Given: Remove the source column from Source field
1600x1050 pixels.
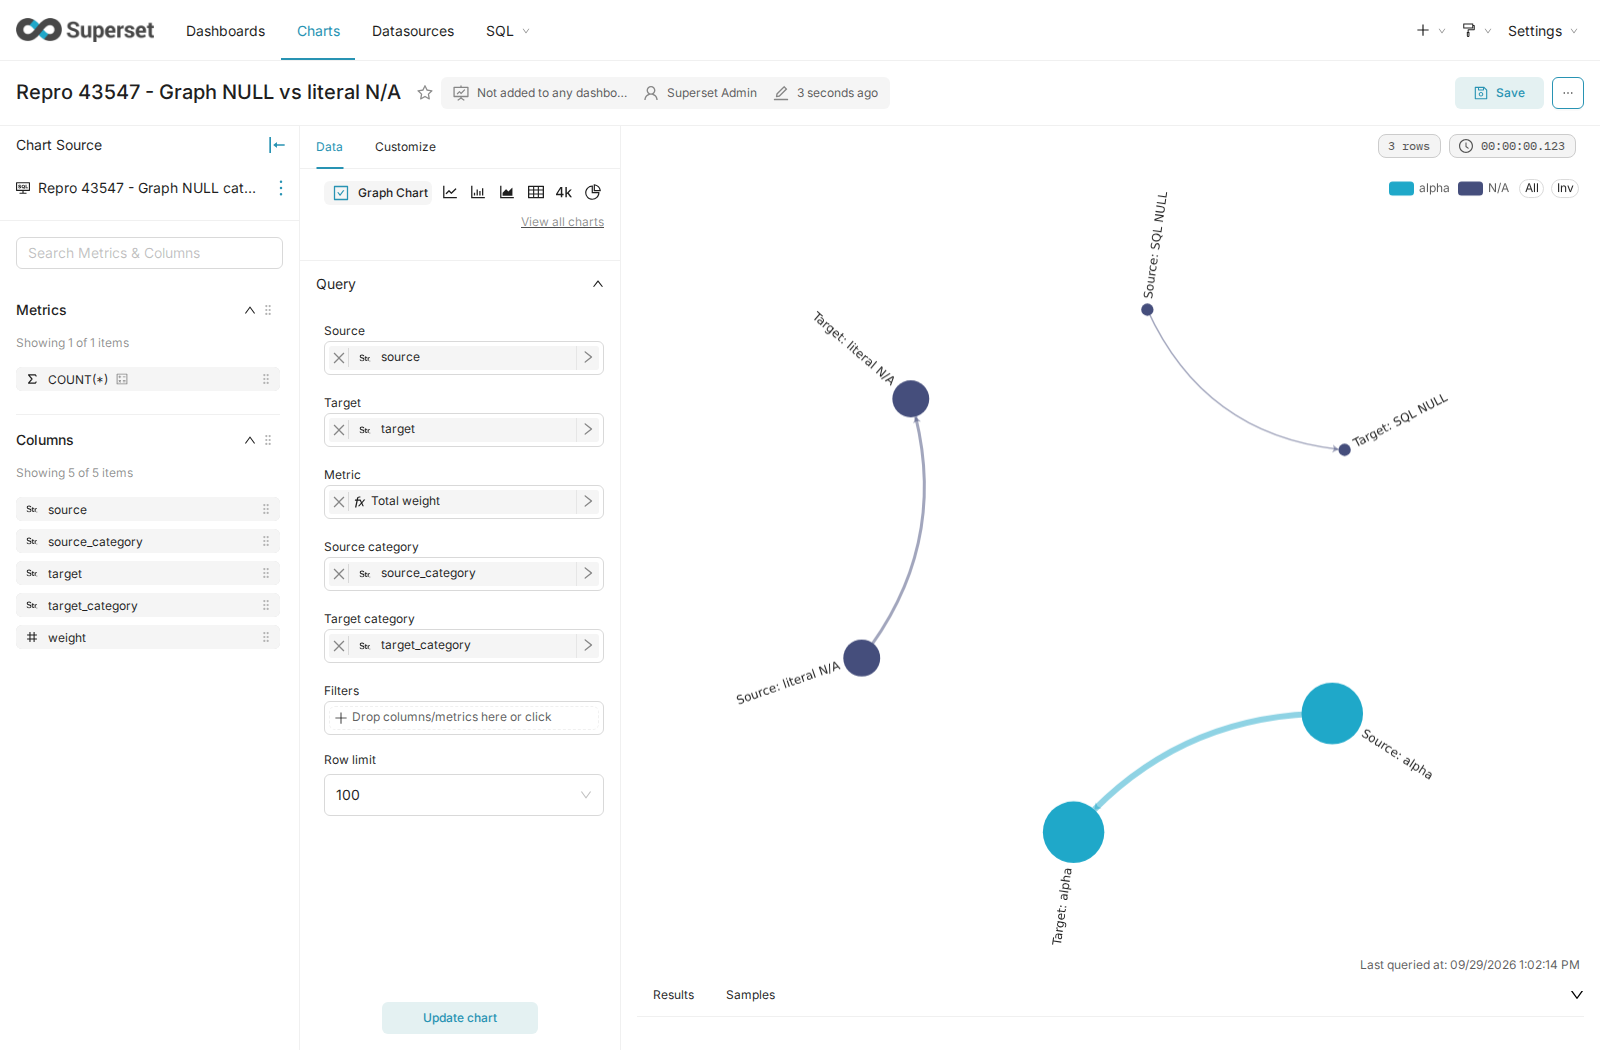Looking at the screenshot, I should [x=339, y=358].
